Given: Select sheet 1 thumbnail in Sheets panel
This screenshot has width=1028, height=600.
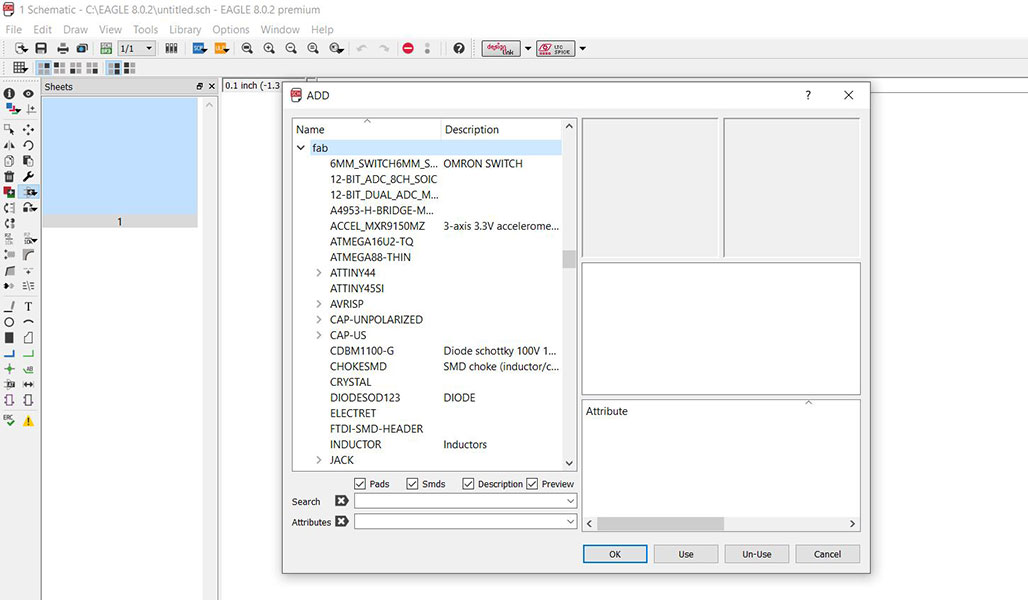Looking at the screenshot, I should pyautogui.click(x=120, y=163).
